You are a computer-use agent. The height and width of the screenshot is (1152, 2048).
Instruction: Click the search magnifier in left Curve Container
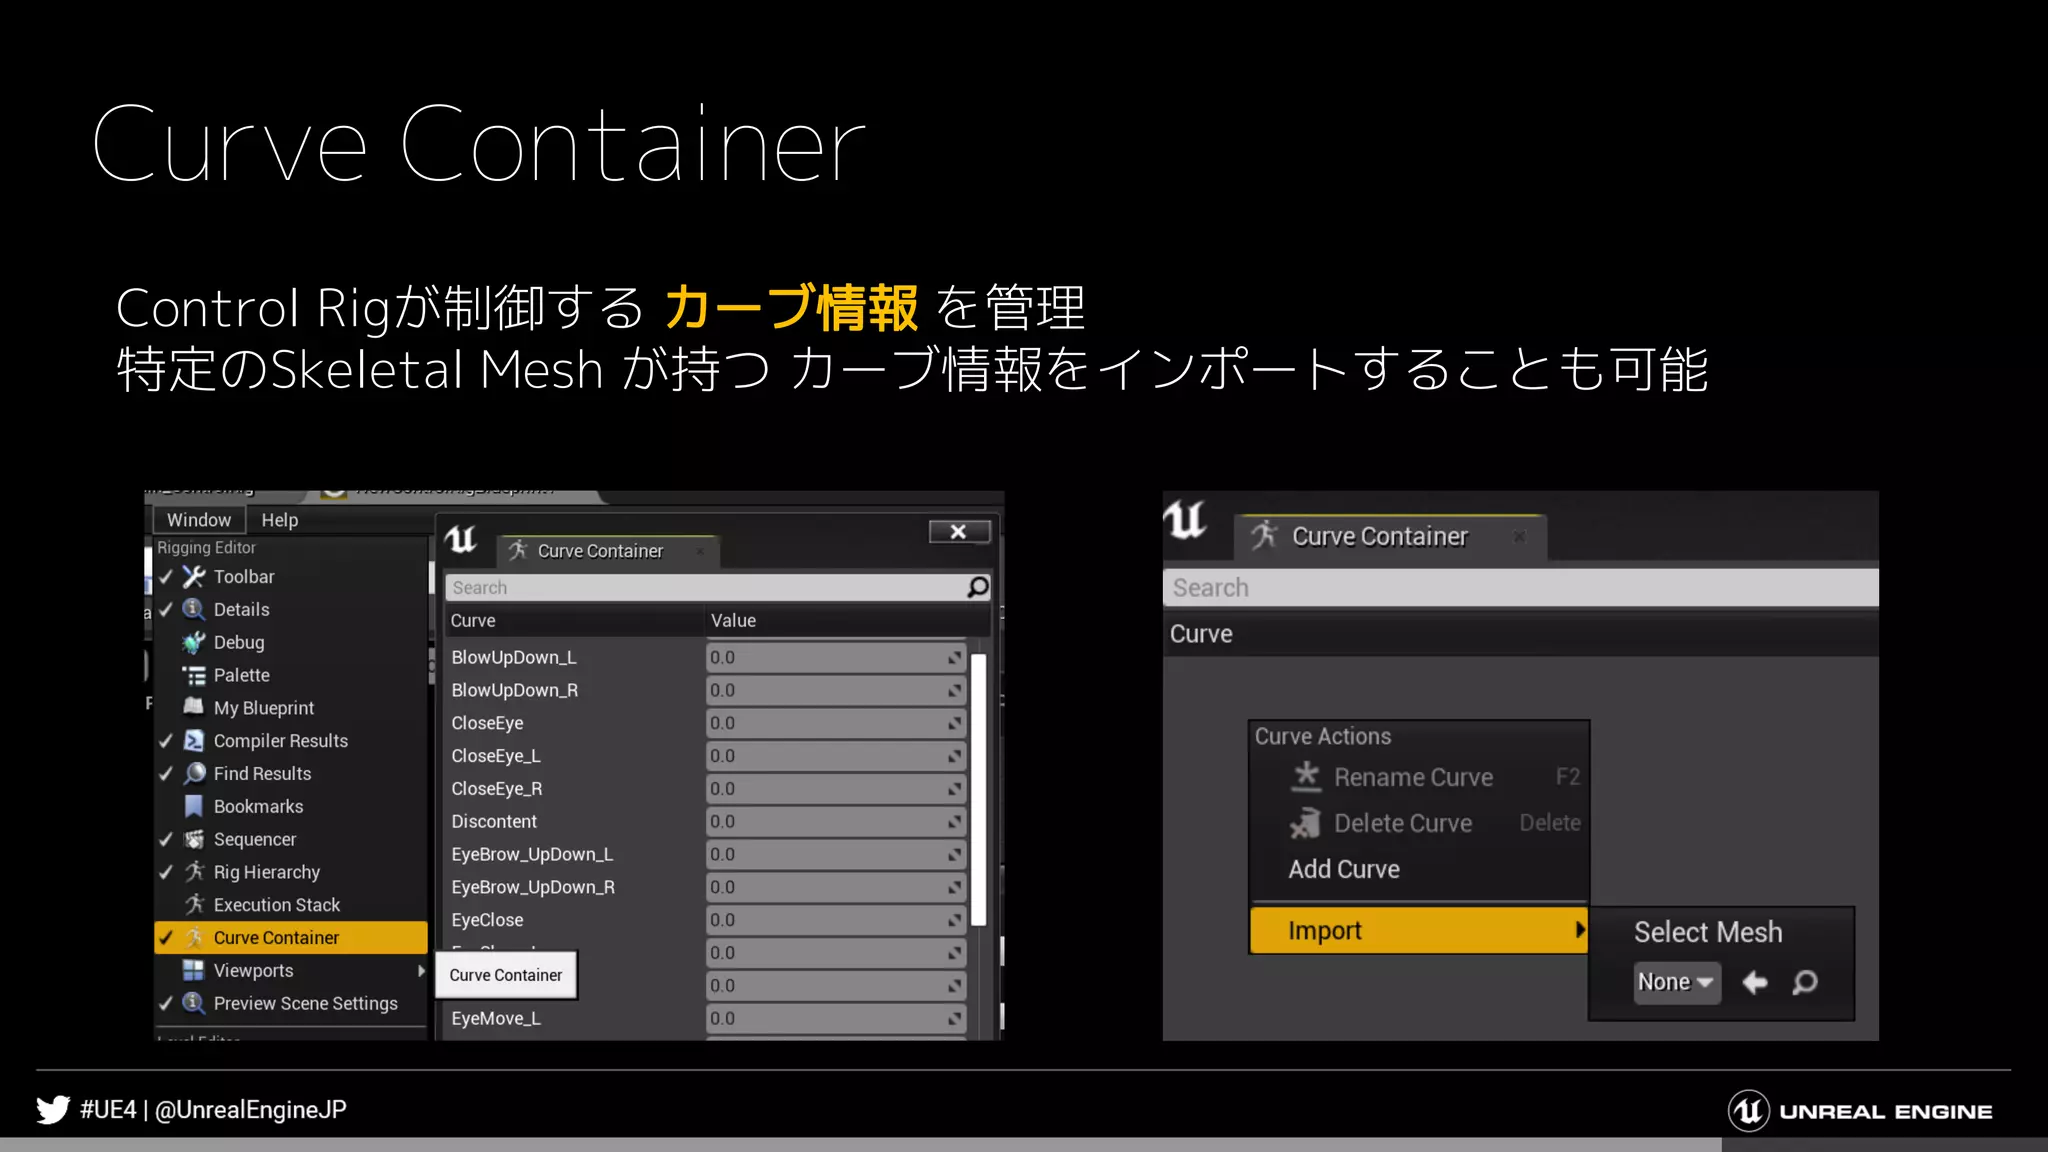(978, 587)
